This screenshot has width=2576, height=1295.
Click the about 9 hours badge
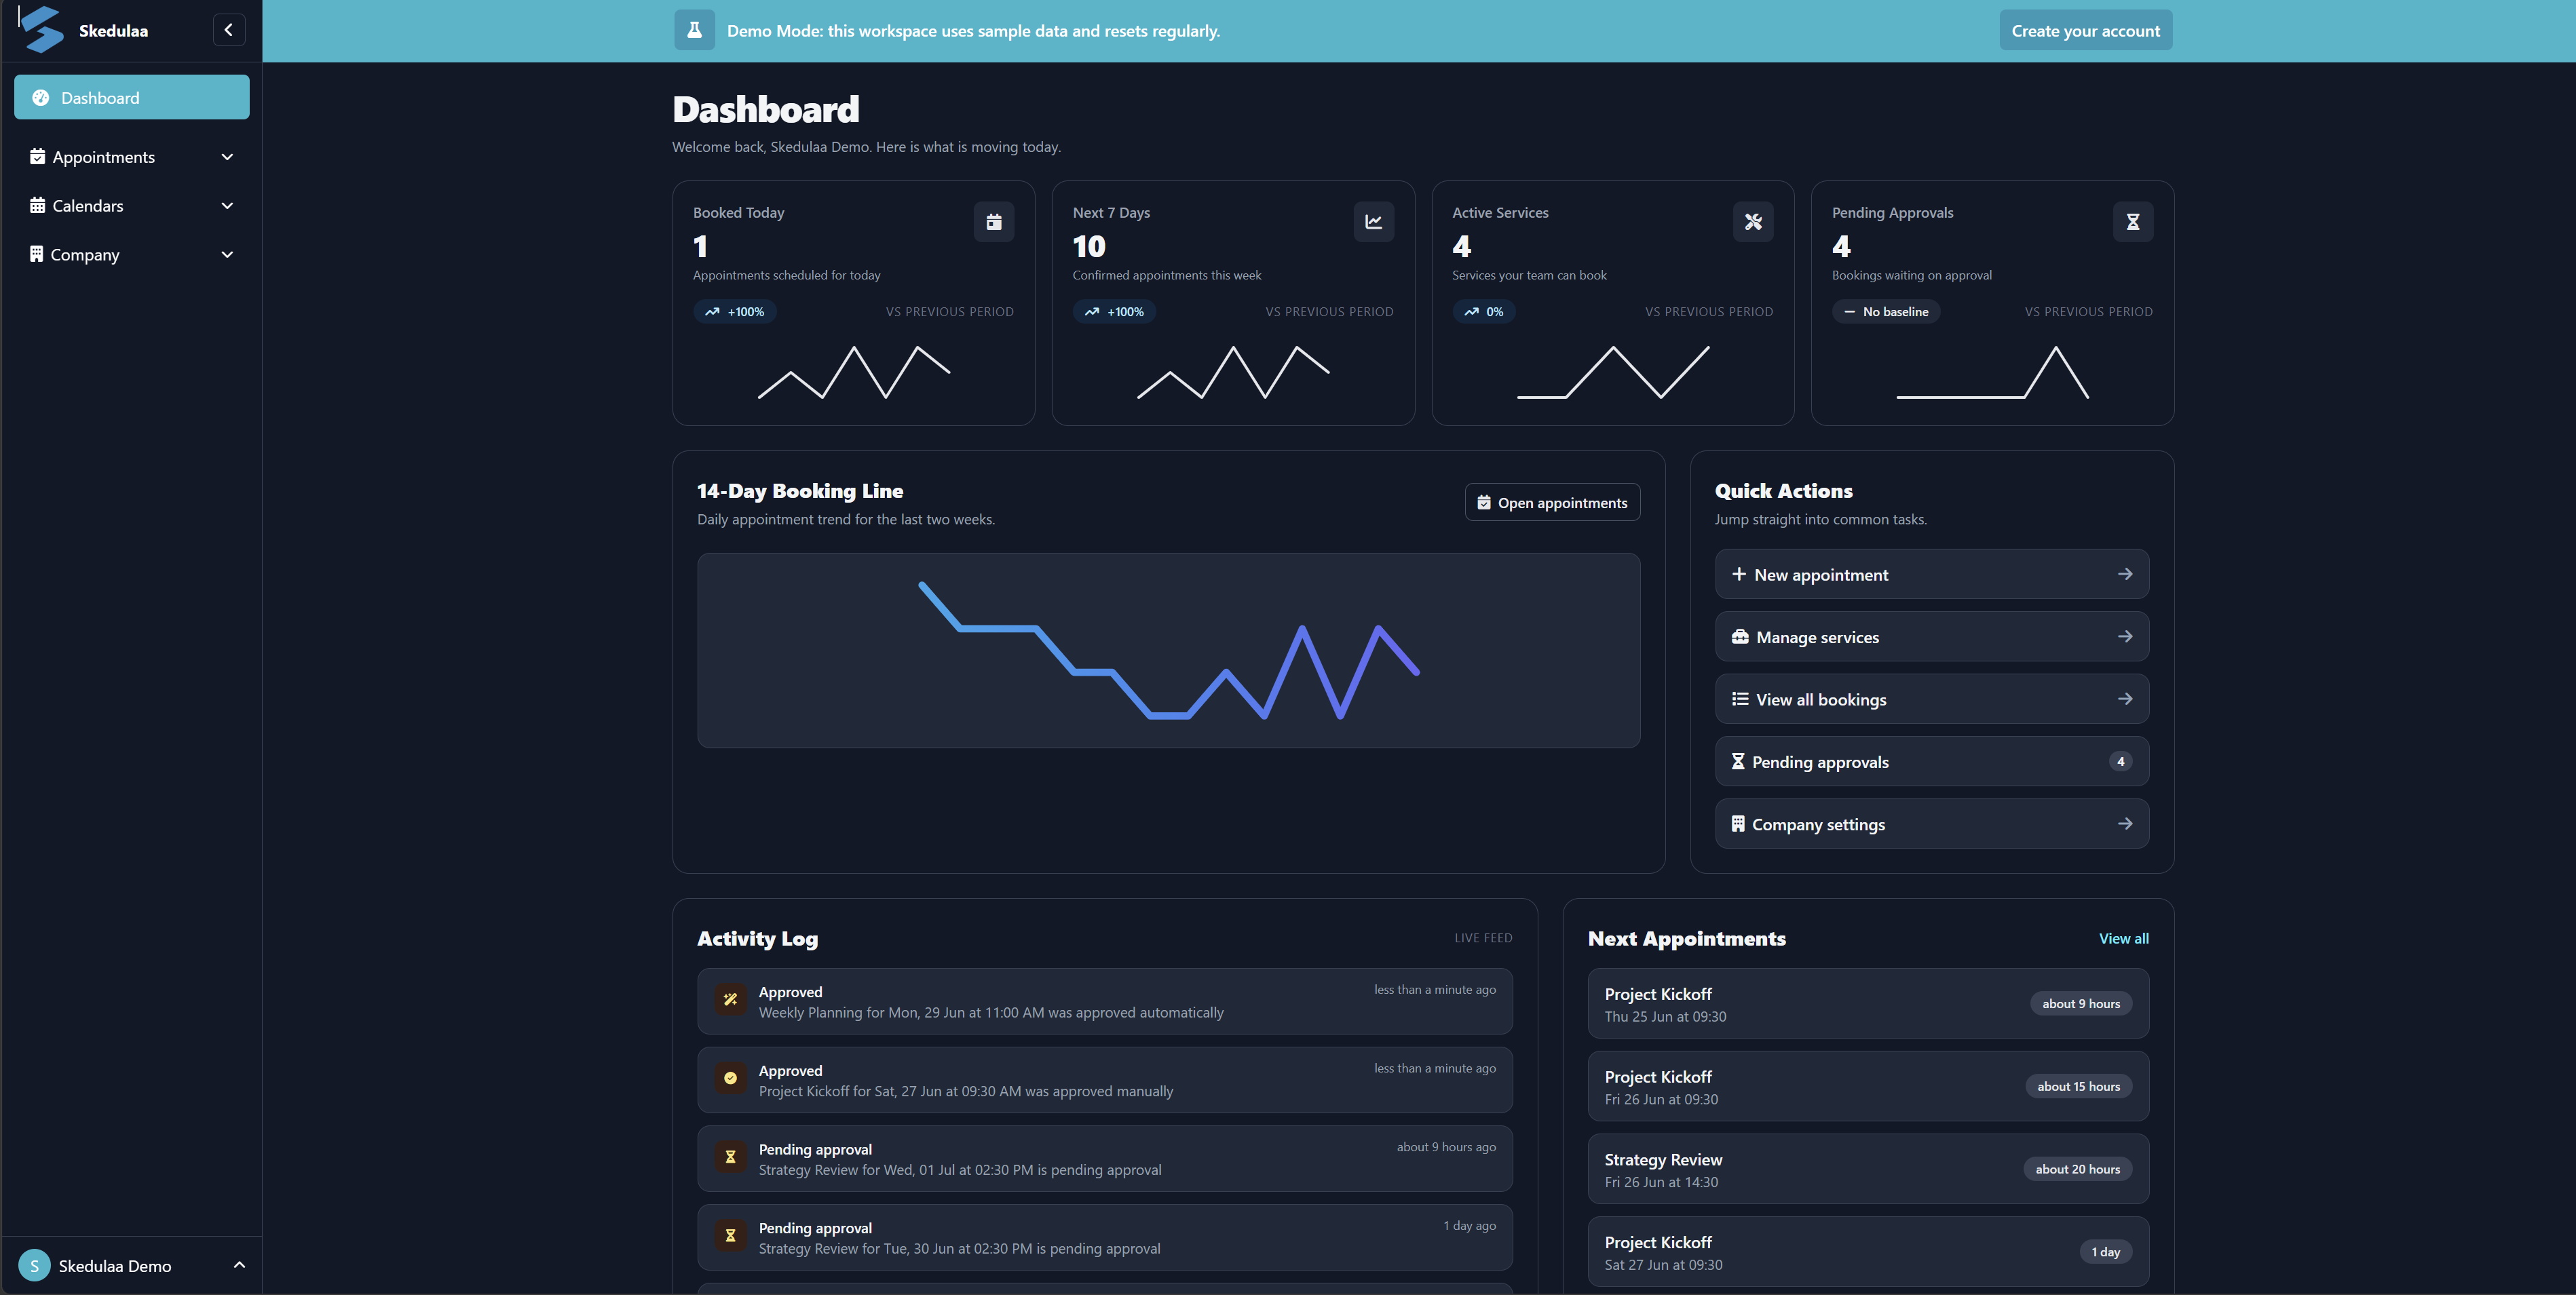(x=2081, y=1003)
